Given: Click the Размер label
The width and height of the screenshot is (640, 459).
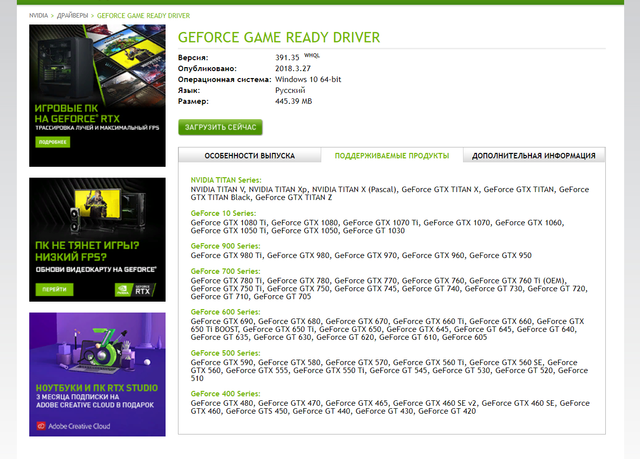Looking at the screenshot, I should coord(193,101).
